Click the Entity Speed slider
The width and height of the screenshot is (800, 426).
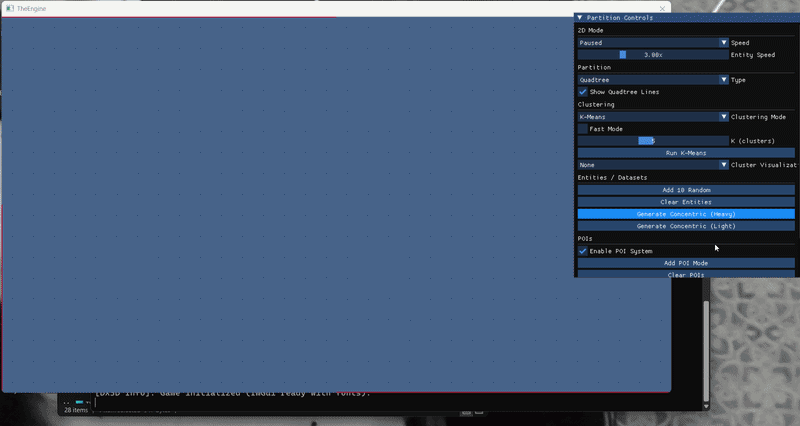point(652,55)
